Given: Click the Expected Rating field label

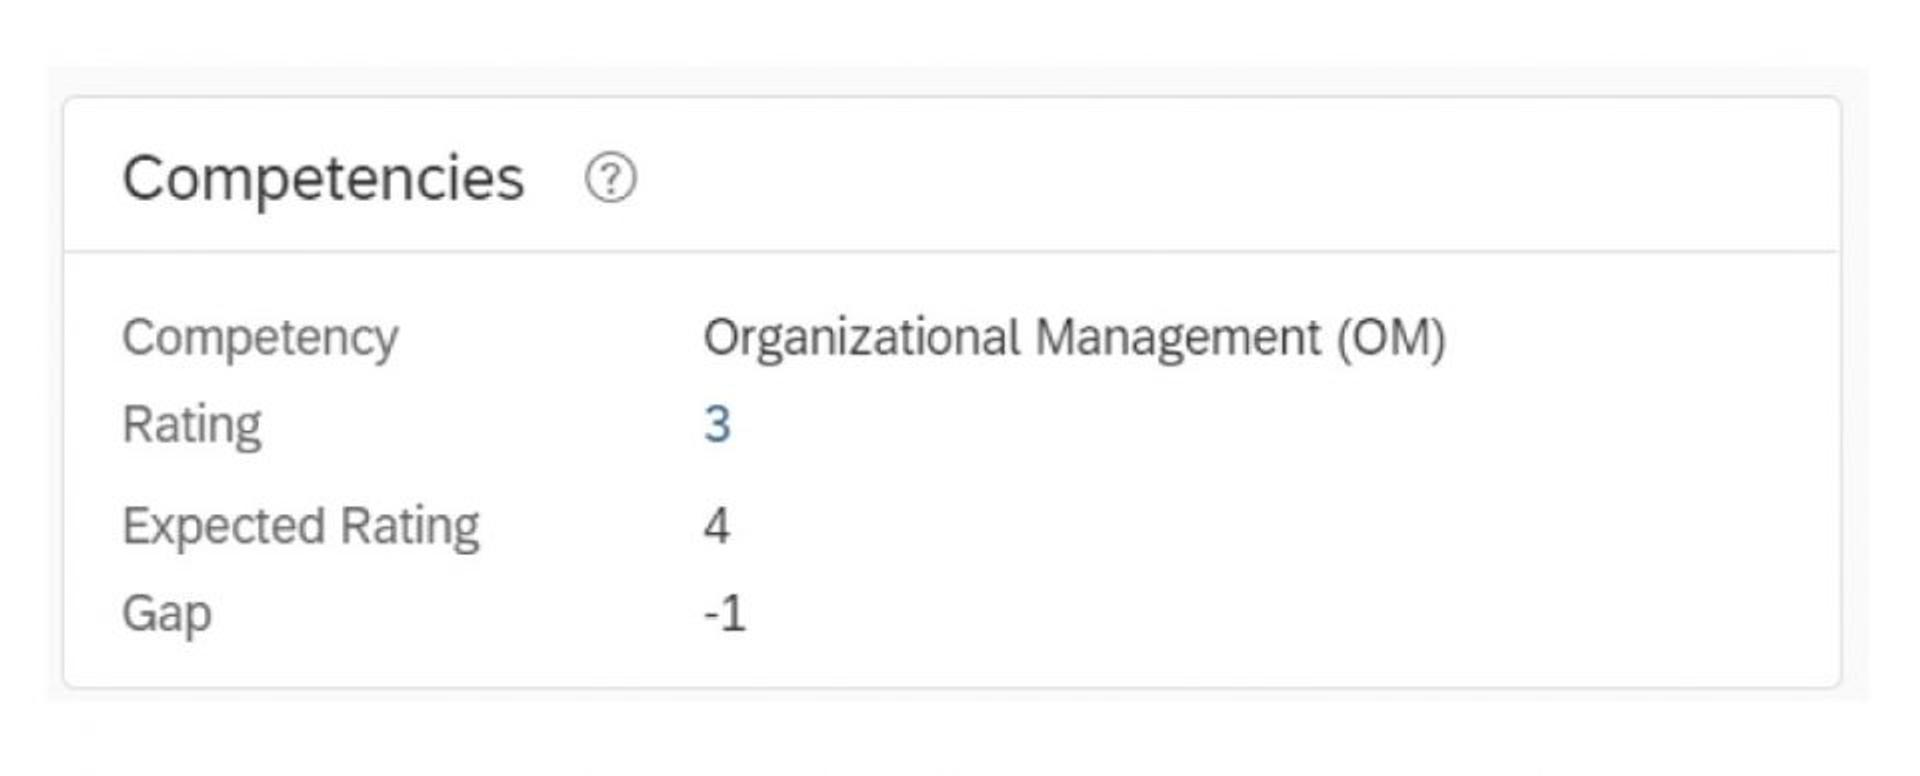Looking at the screenshot, I should (300, 526).
